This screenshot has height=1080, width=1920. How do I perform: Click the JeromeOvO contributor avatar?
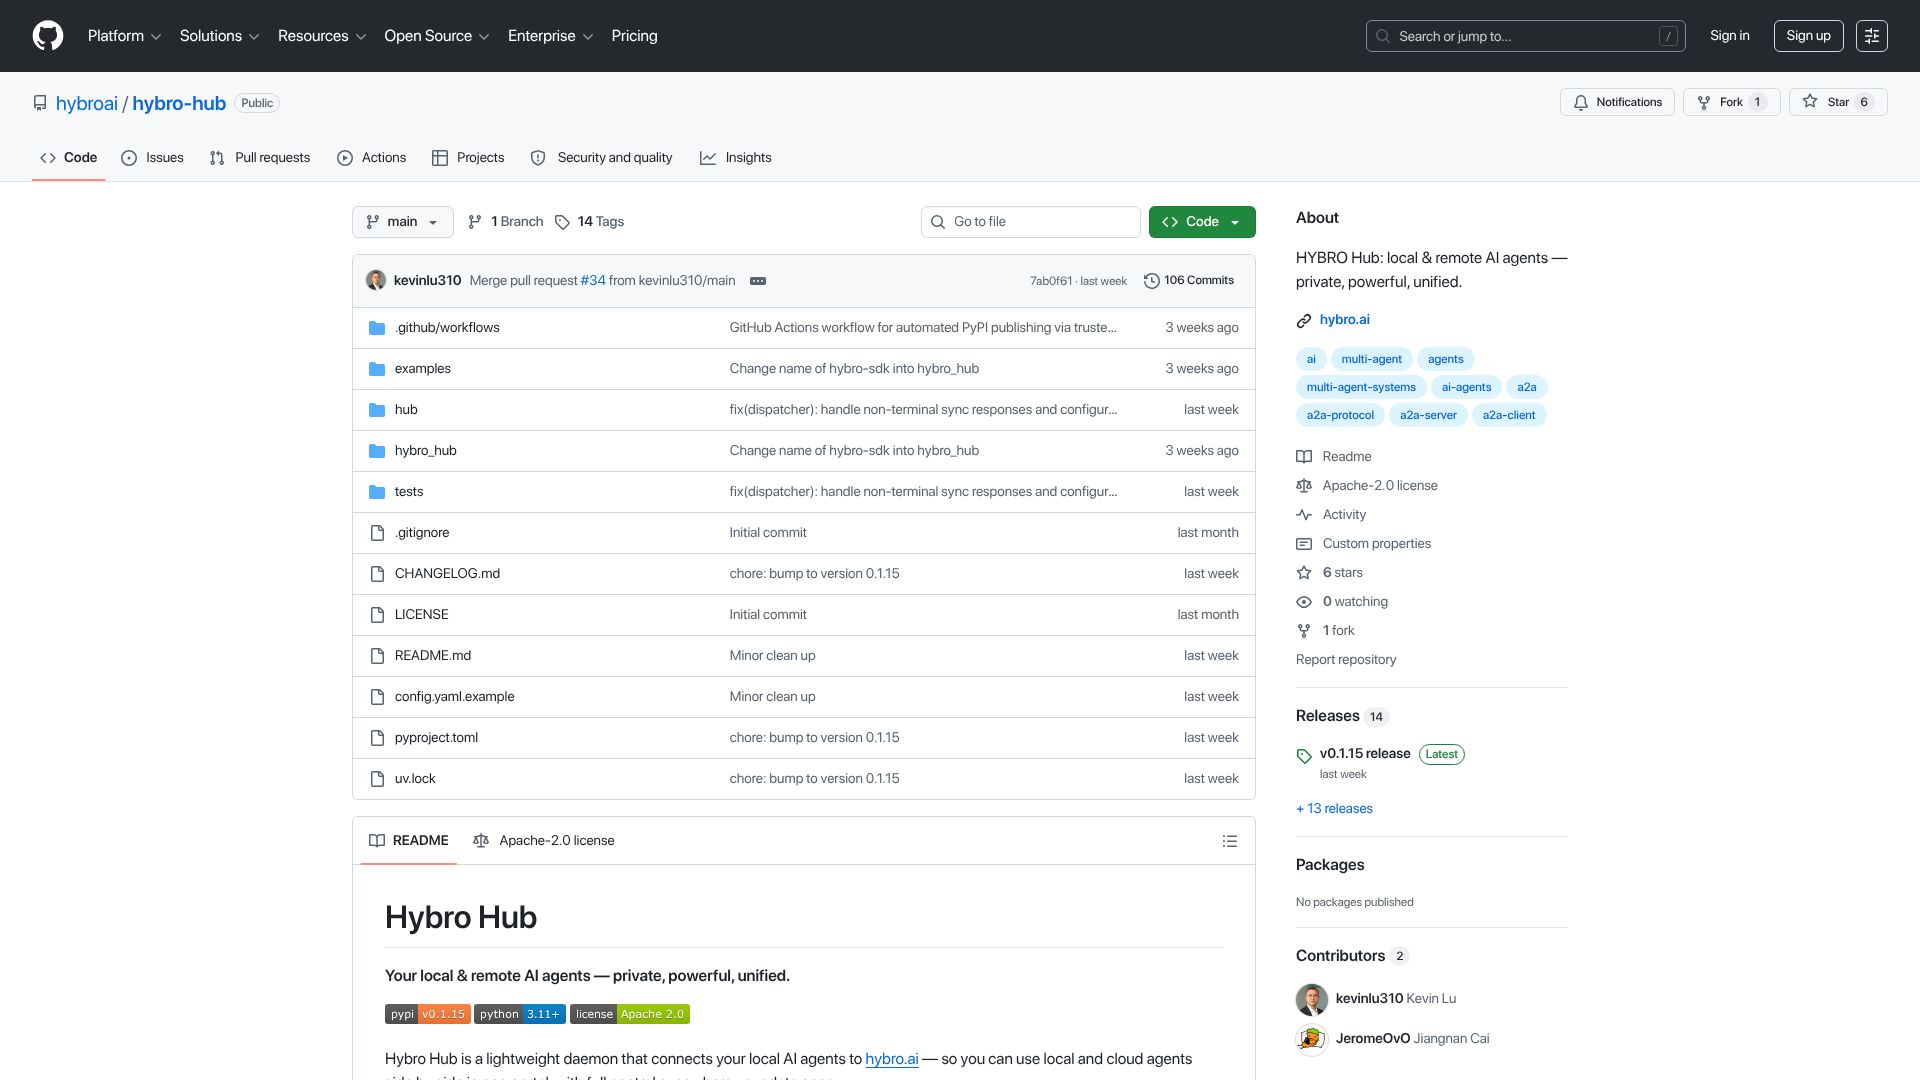click(1311, 1039)
